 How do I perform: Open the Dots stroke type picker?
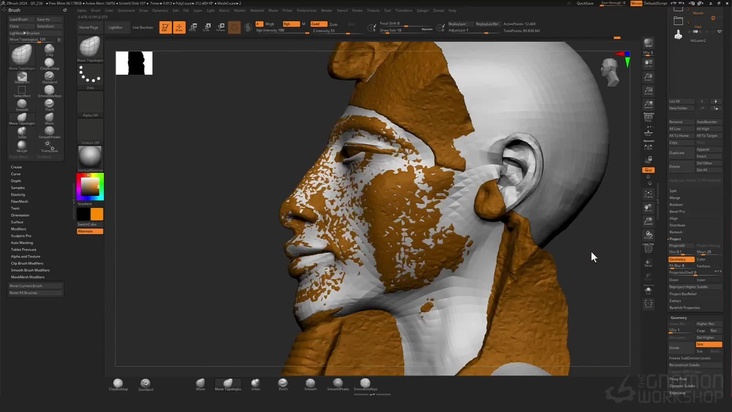(90, 76)
